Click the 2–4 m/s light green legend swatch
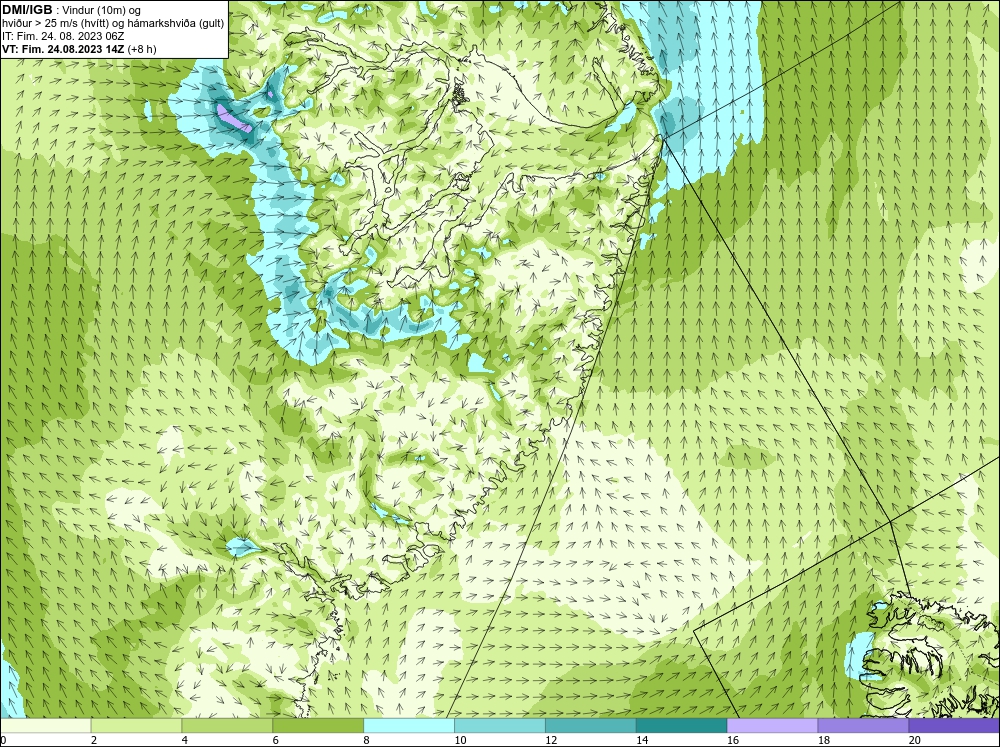Screen dimensions: 1000x747 pos(136,726)
